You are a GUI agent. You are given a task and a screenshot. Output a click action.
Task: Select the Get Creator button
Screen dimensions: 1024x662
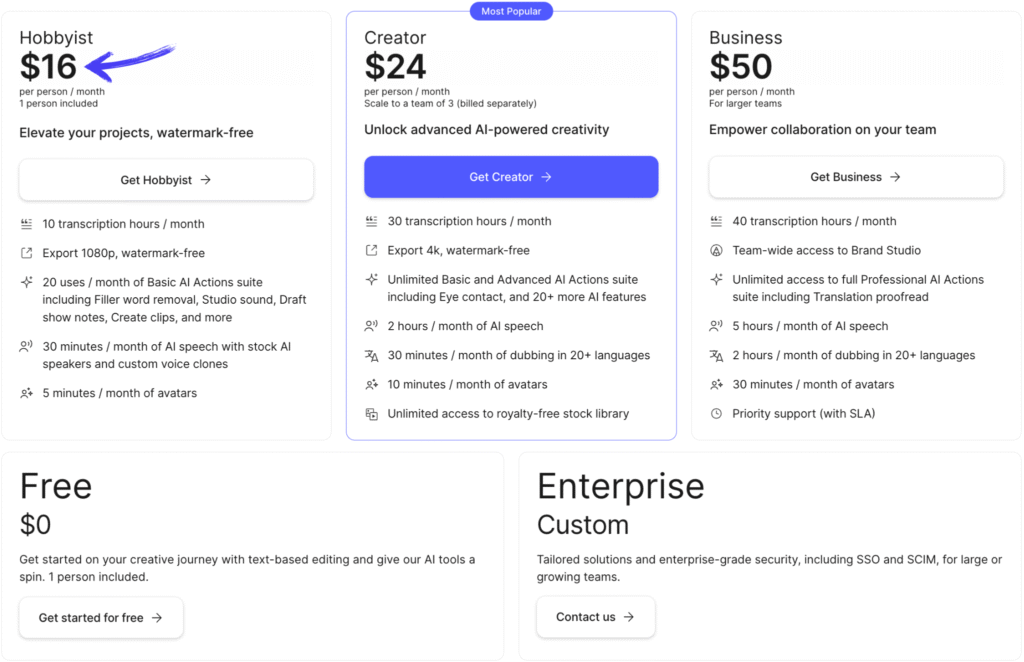[x=511, y=177]
